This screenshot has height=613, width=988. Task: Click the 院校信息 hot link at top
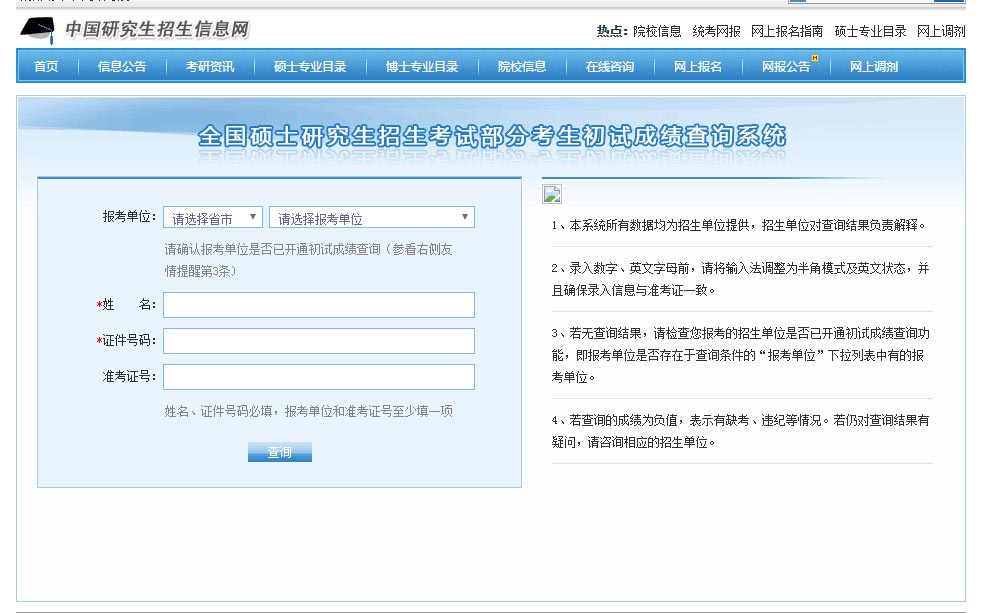point(657,31)
